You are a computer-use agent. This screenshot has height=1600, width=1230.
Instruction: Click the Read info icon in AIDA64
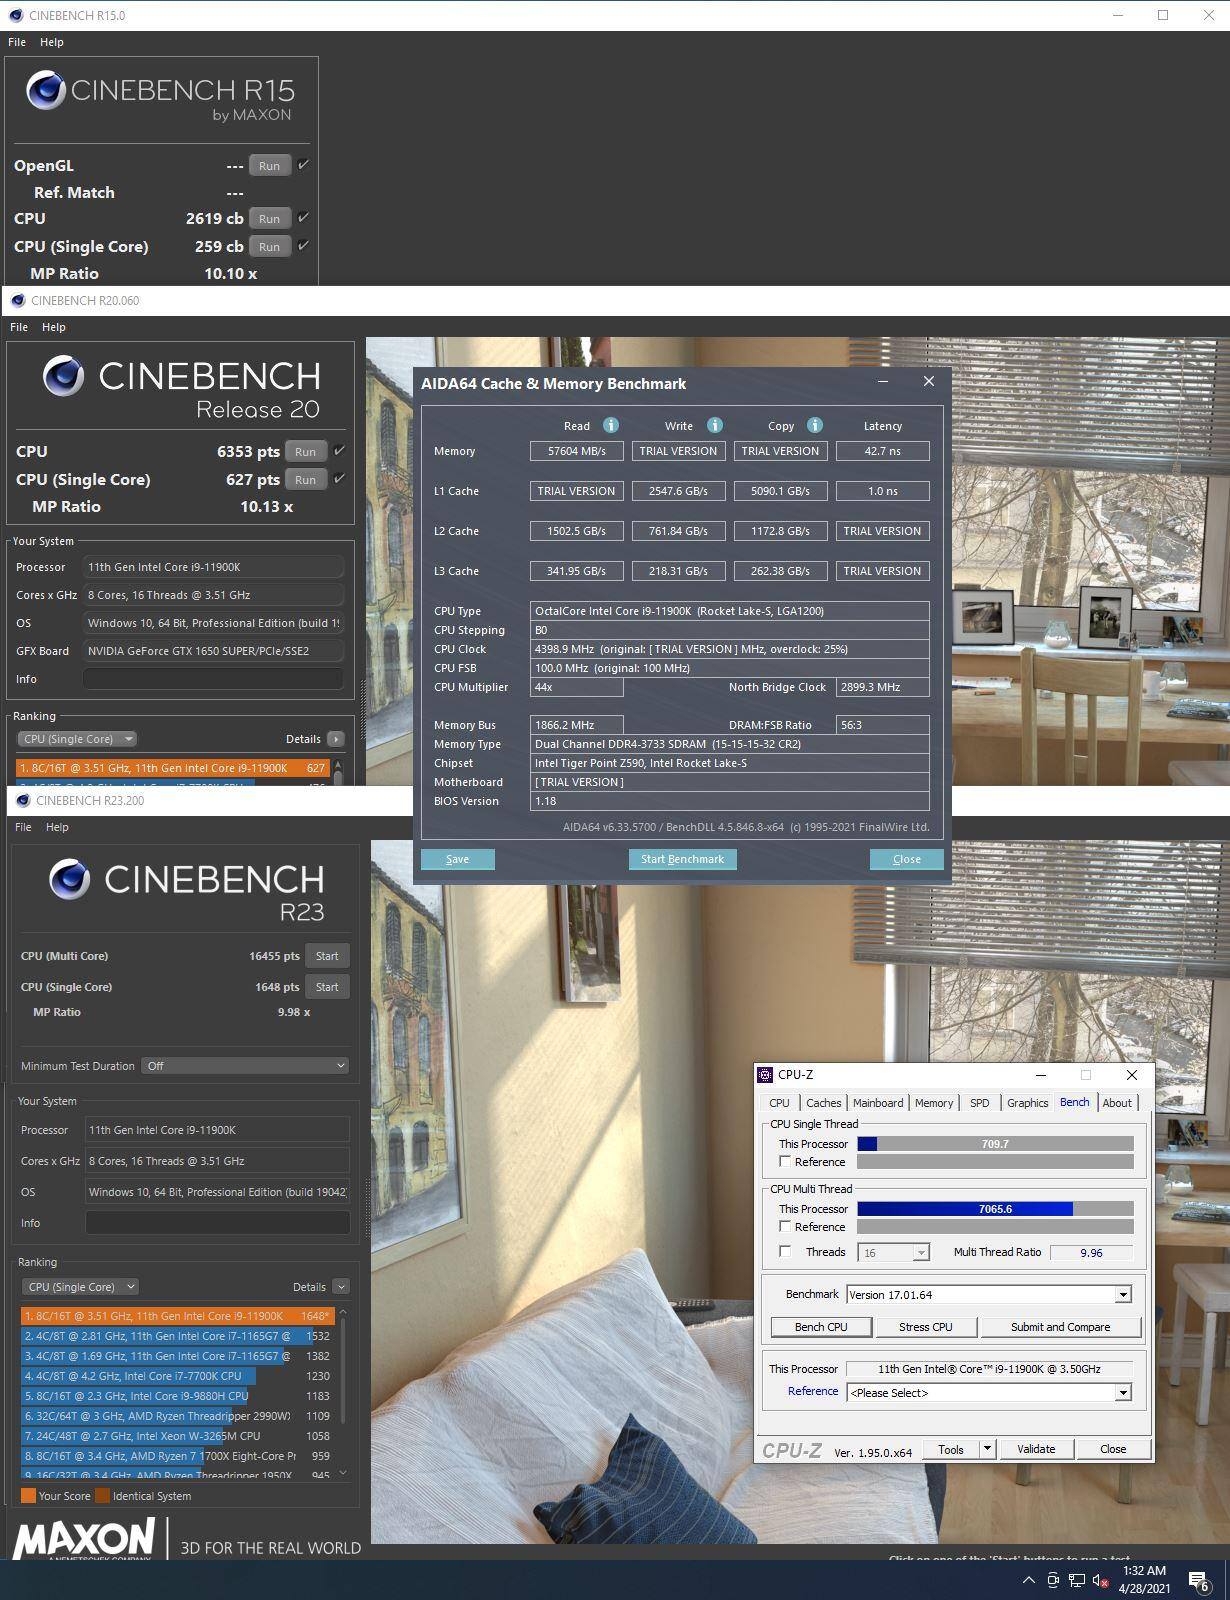click(x=610, y=425)
